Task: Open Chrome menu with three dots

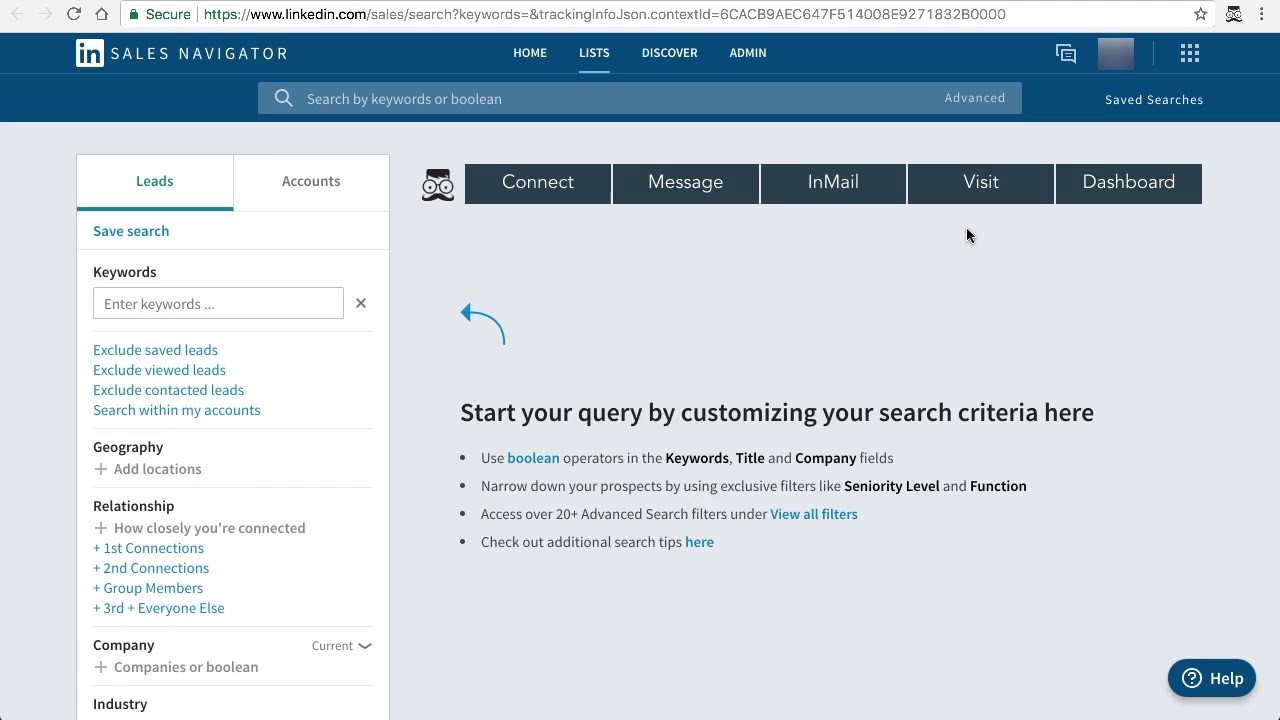Action: coord(1262,14)
